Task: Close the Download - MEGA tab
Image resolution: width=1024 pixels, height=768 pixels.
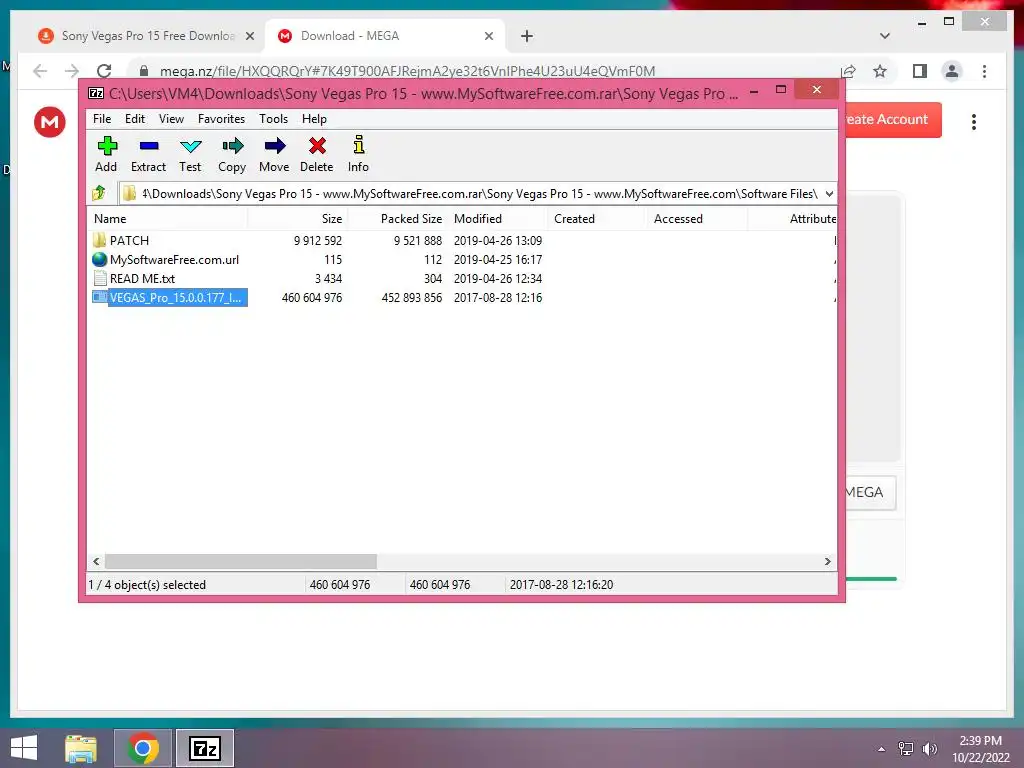Action: 488,37
